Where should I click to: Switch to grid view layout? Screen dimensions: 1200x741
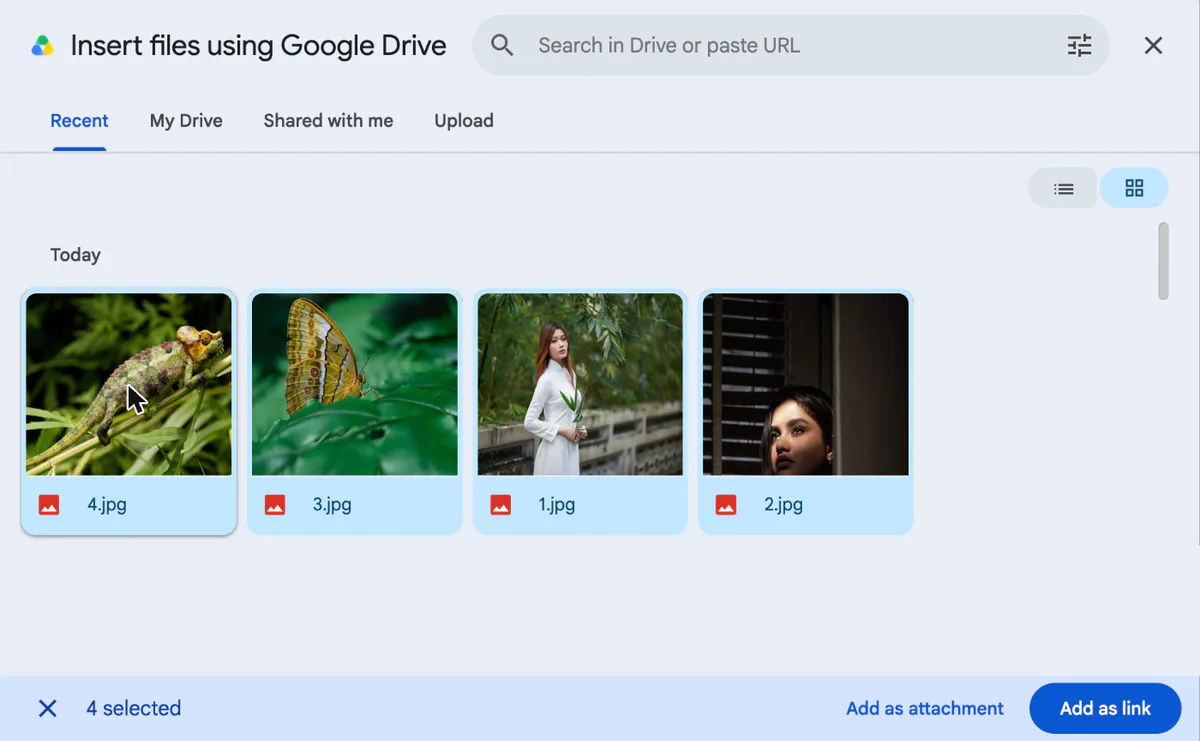pyautogui.click(x=1134, y=188)
